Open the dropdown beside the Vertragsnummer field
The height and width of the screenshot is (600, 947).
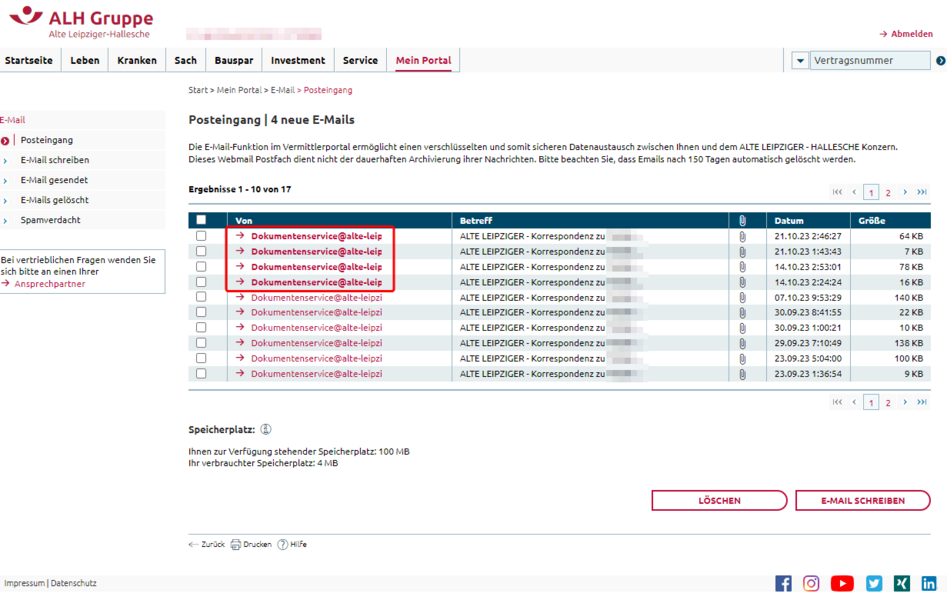pos(800,60)
